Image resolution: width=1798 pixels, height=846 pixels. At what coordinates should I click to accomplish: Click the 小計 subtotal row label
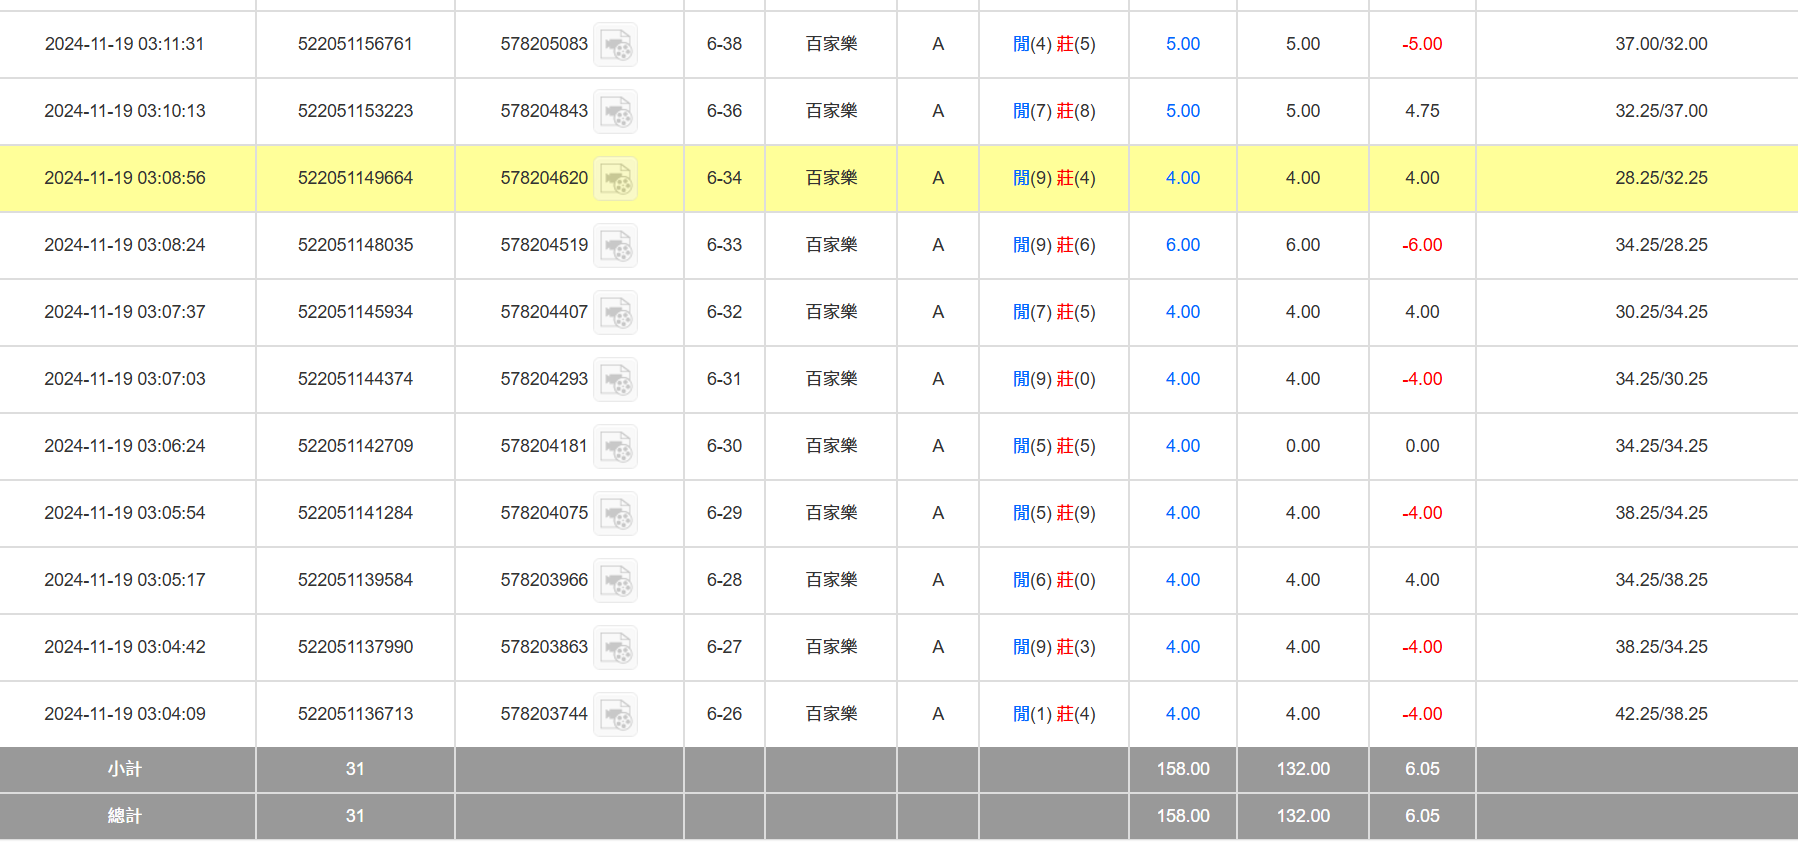(125, 769)
